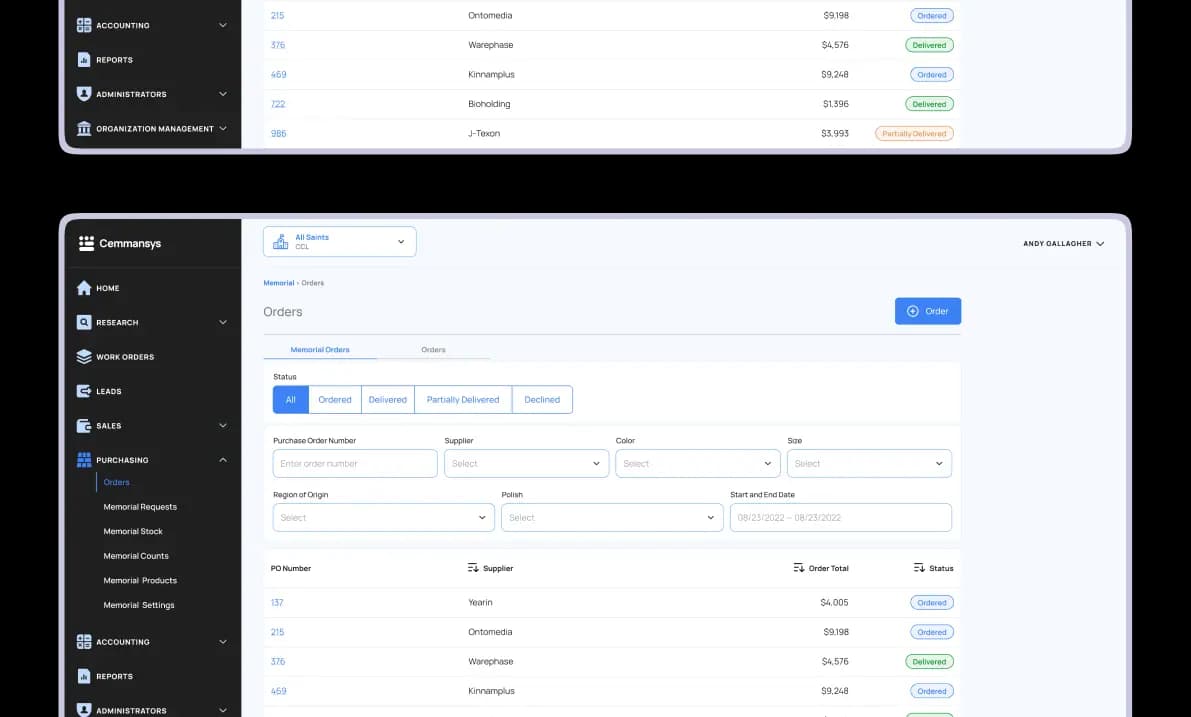Screen dimensions: 1191x717
Task: Click the Purchasing grid icon
Action: pyautogui.click(x=84, y=460)
